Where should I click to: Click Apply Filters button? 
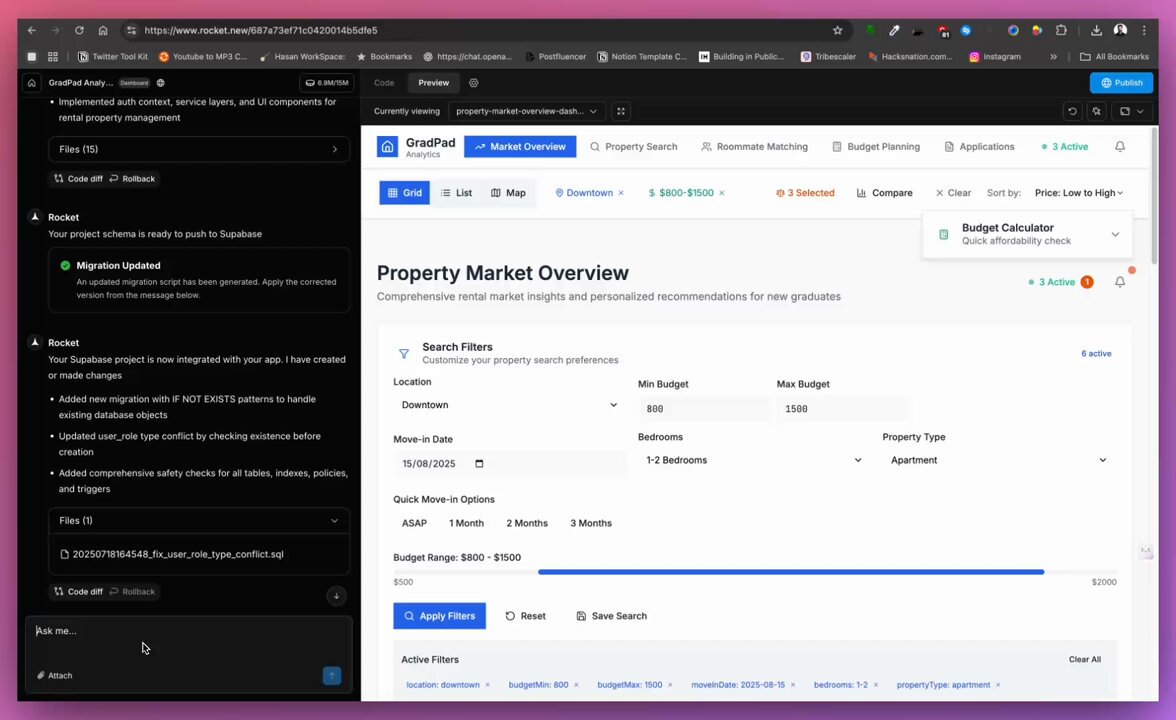[440, 616]
